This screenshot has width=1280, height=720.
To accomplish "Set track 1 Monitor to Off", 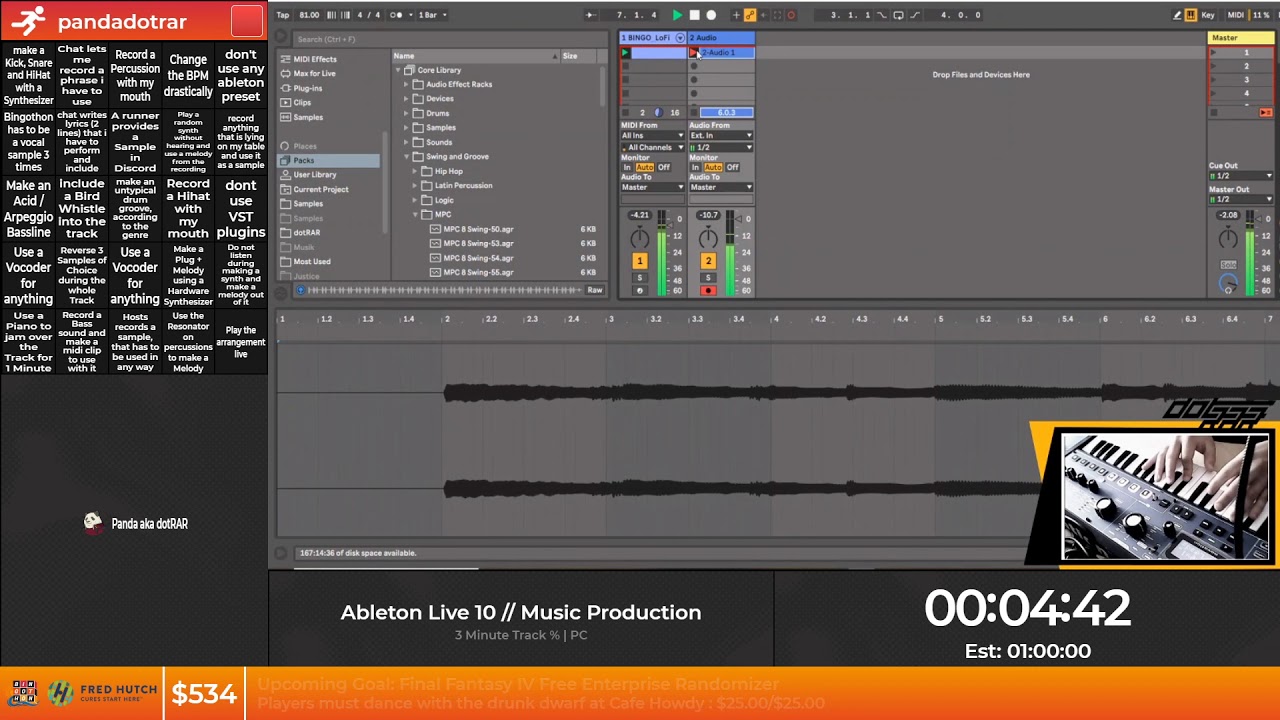I will click(664, 168).
